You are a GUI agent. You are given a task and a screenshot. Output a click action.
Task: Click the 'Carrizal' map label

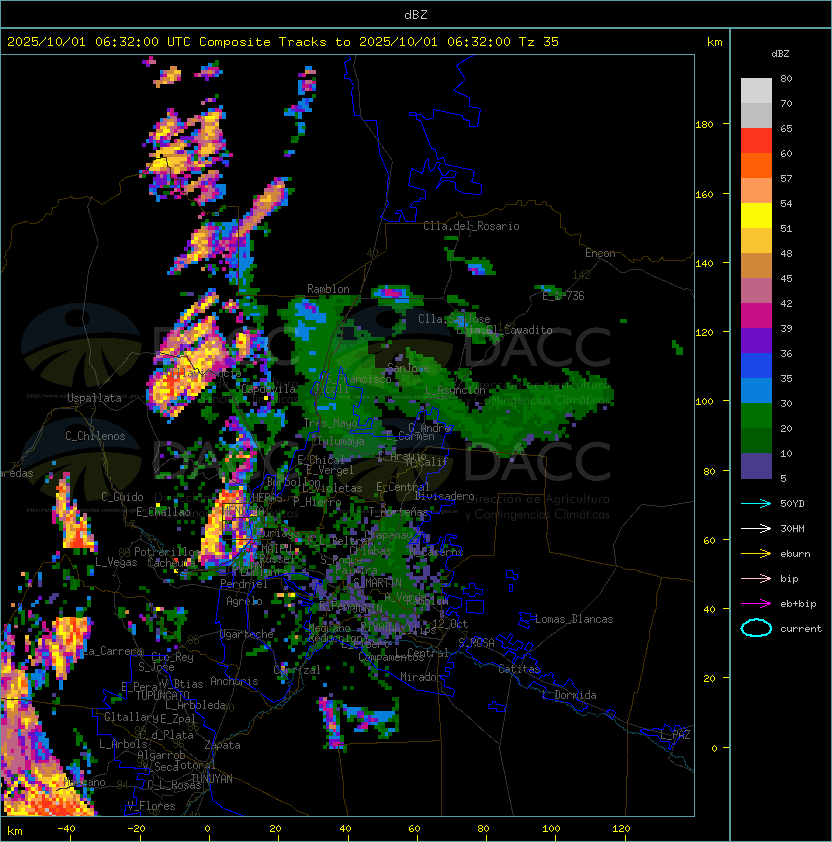coord(297,670)
